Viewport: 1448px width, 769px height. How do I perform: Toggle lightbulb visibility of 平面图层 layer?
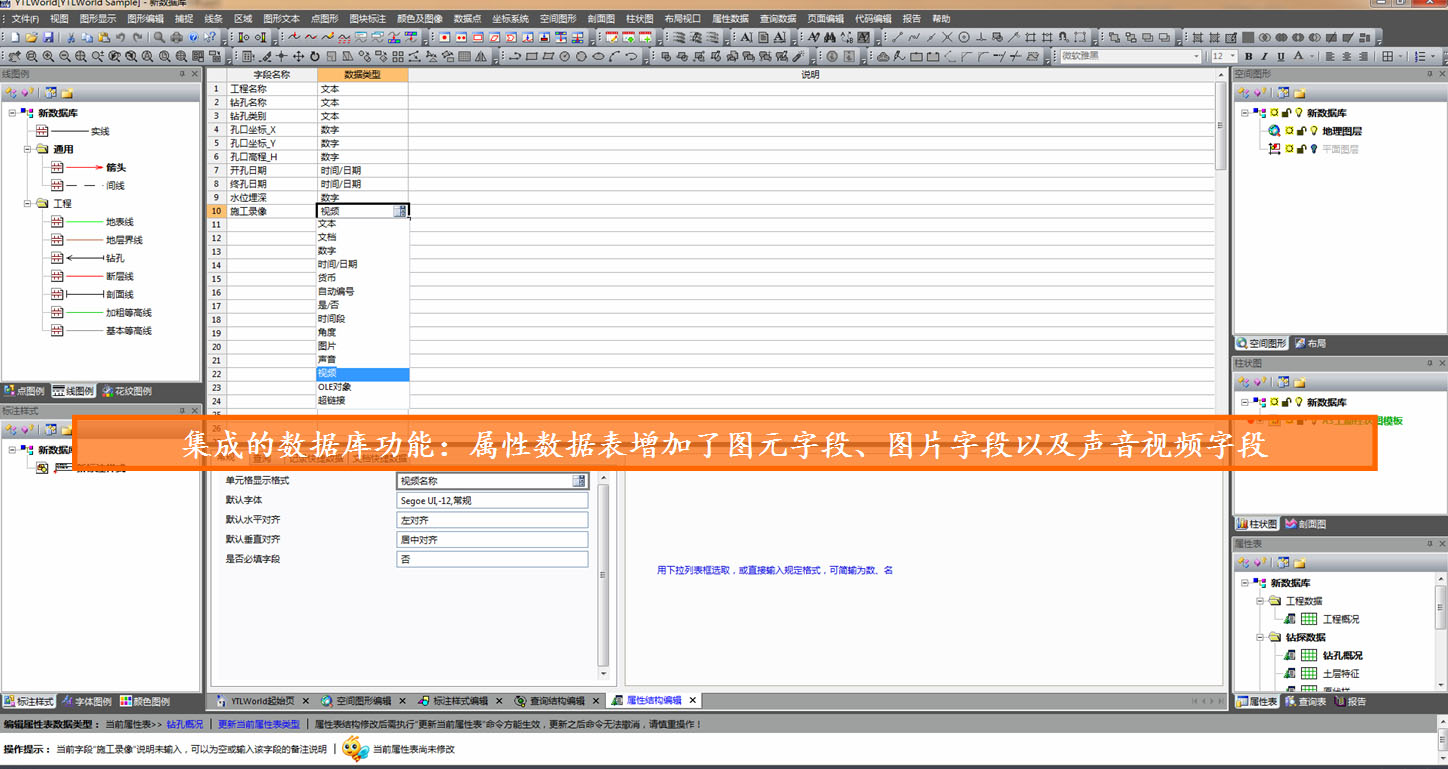pyautogui.click(x=1314, y=149)
